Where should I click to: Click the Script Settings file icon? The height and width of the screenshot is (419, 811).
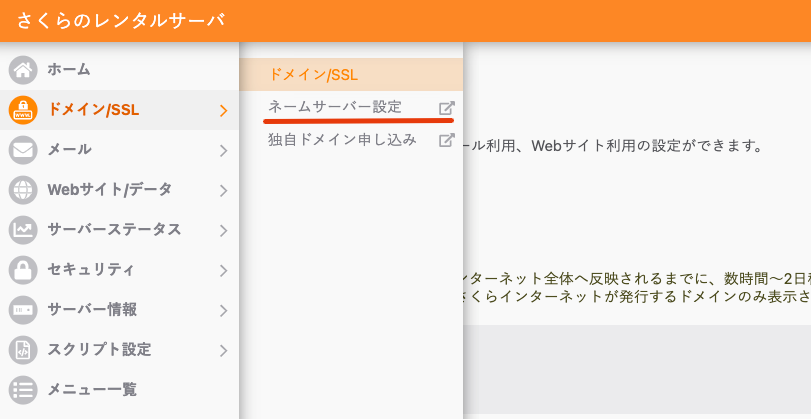click(23, 350)
